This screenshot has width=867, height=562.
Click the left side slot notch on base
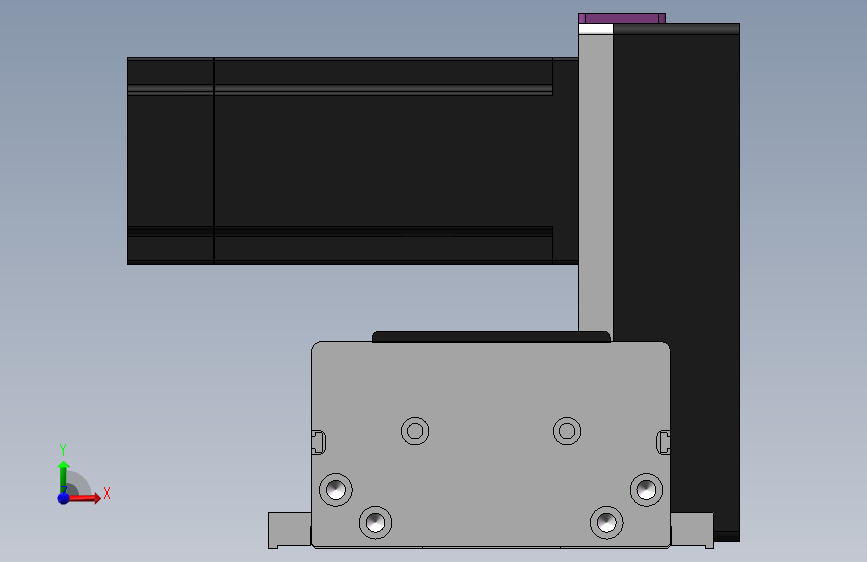318,443
